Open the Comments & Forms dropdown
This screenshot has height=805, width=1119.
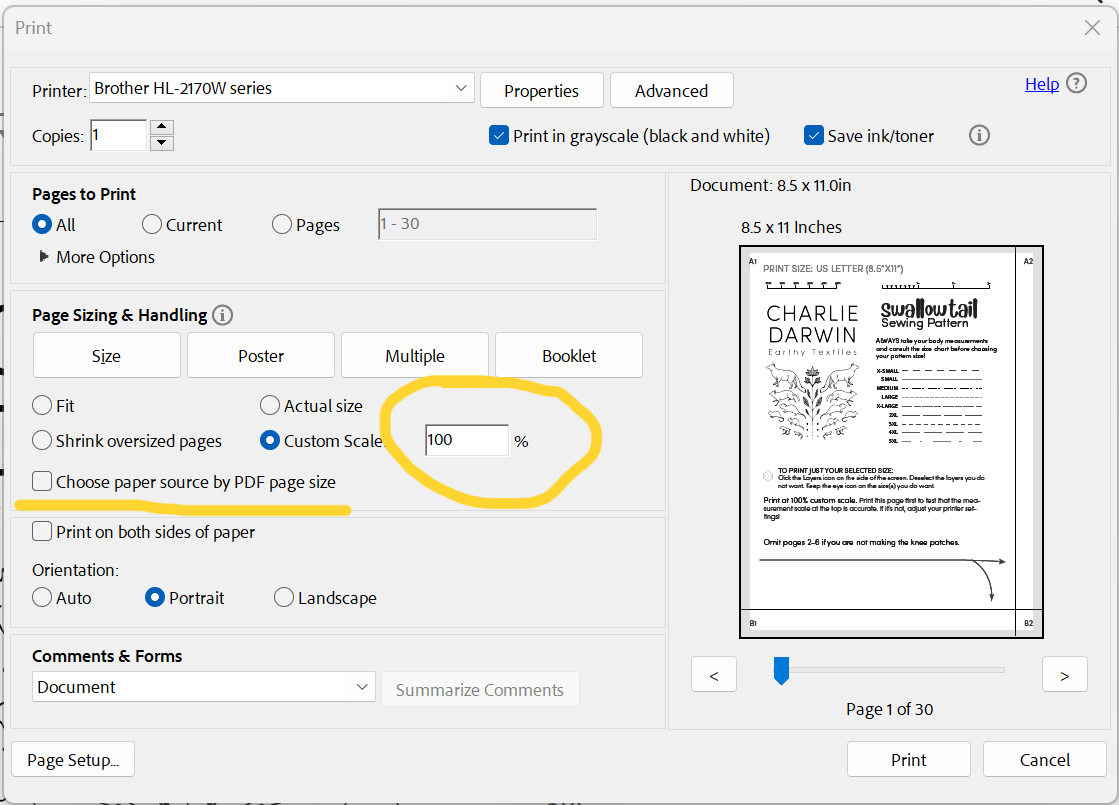(363, 687)
